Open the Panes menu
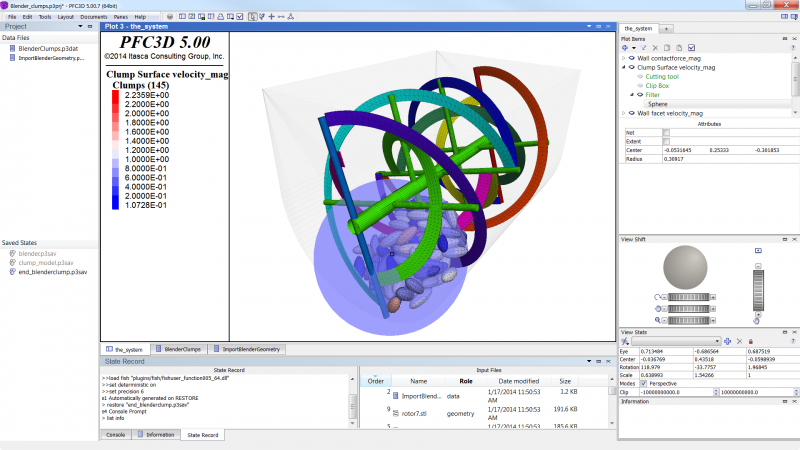800x450 pixels. coord(121,17)
